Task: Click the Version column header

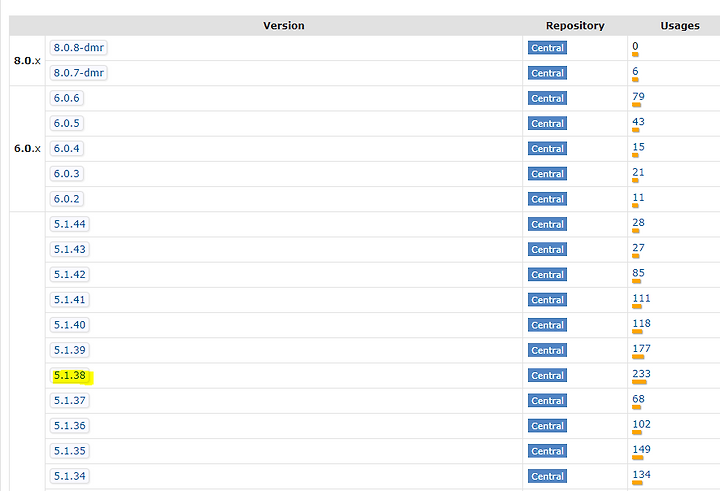Action: (284, 26)
